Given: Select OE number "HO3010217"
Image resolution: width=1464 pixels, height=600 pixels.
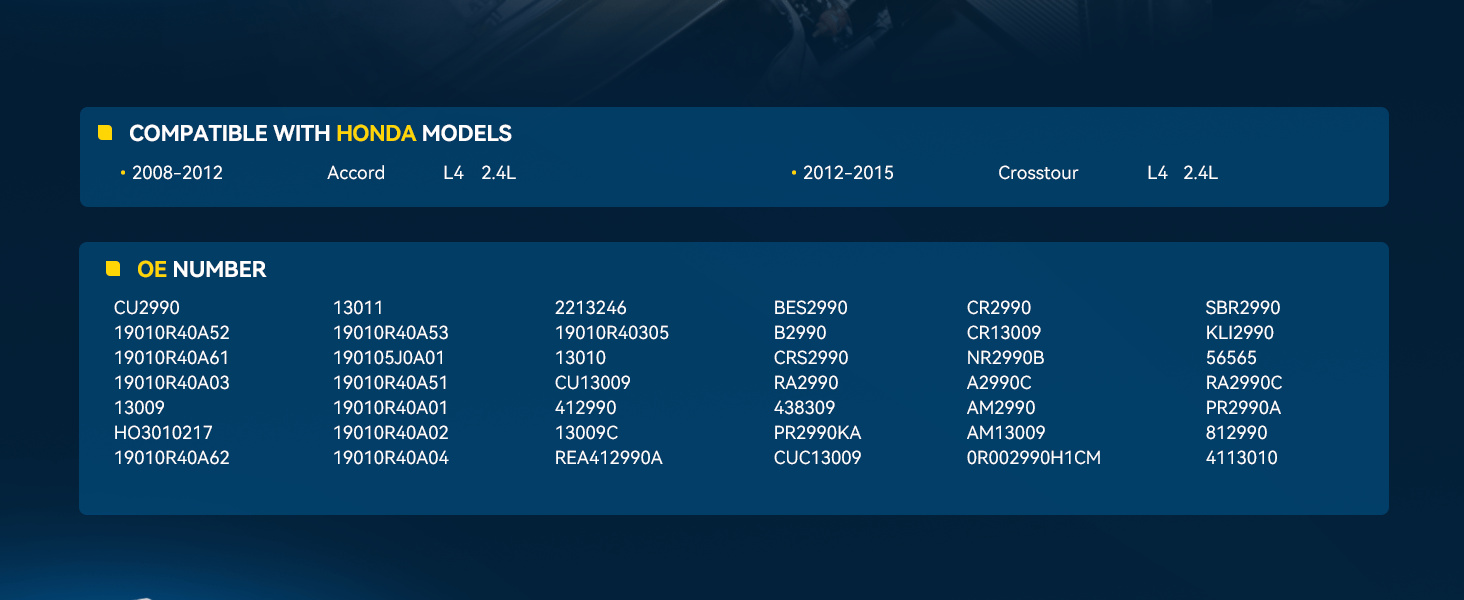Looking at the screenshot, I should tap(163, 433).
